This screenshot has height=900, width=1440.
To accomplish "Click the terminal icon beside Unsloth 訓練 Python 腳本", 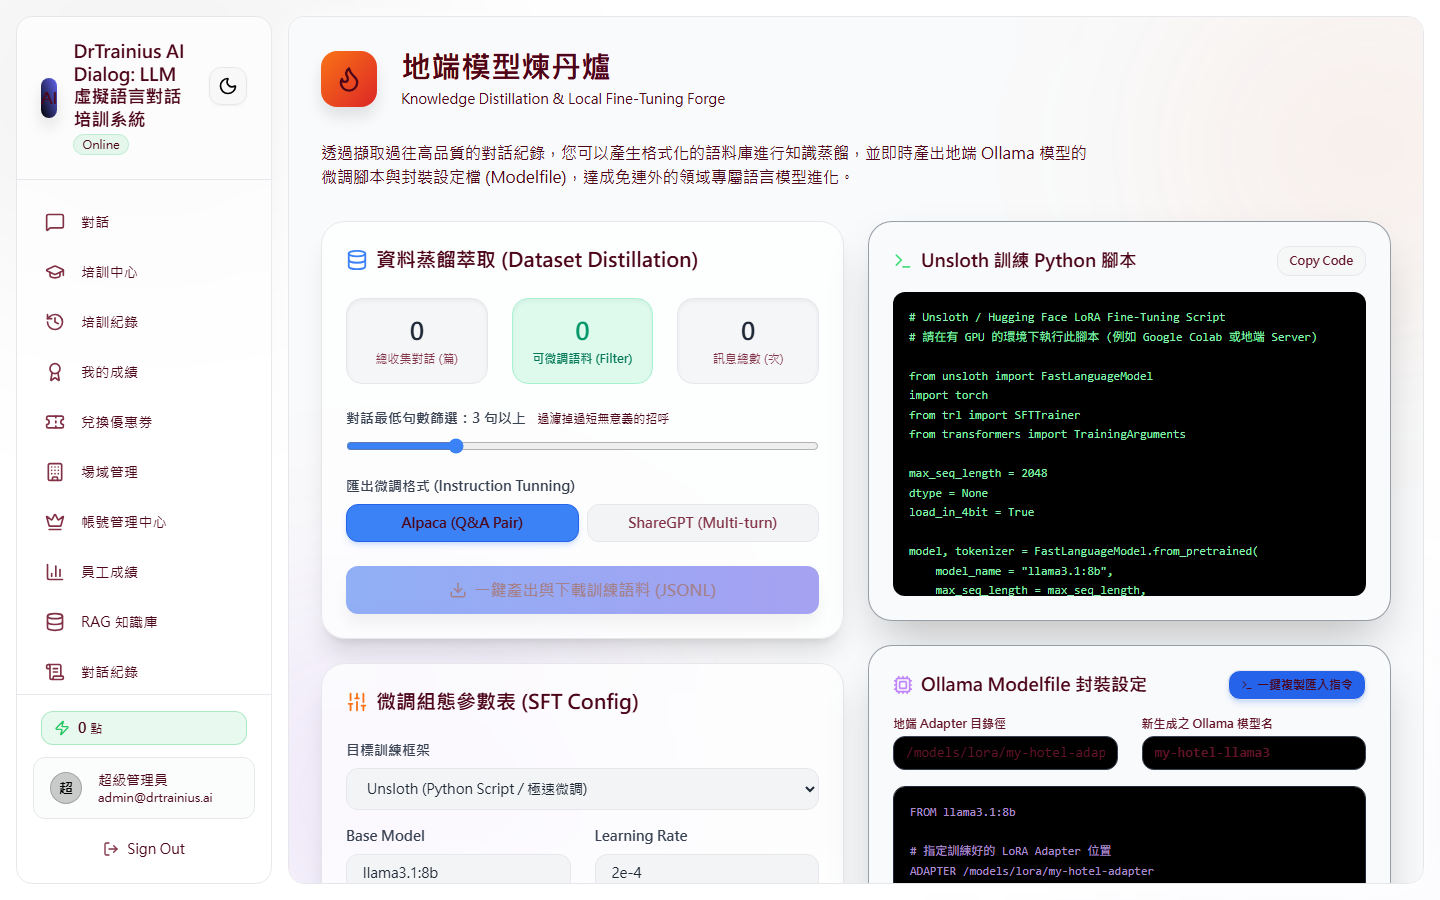I will coord(903,260).
